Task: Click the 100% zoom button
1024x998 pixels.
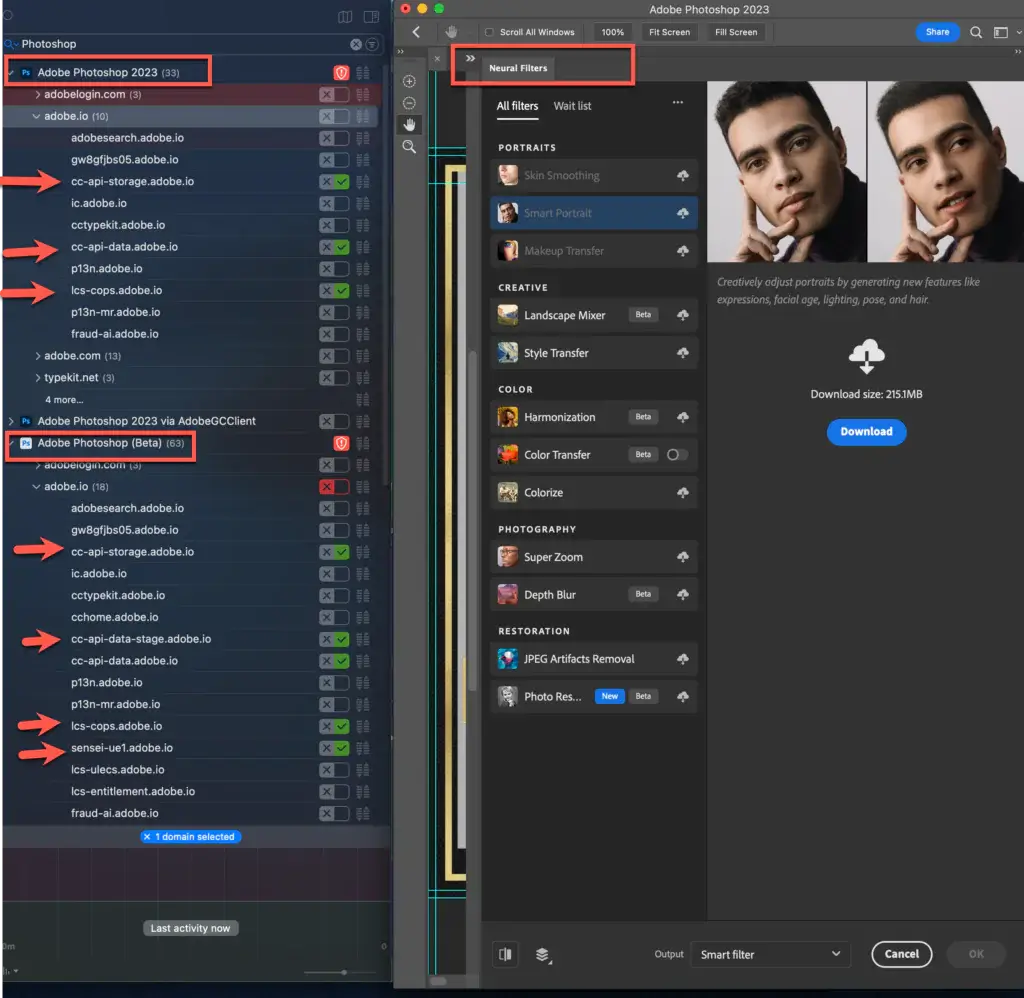Action: tap(613, 32)
